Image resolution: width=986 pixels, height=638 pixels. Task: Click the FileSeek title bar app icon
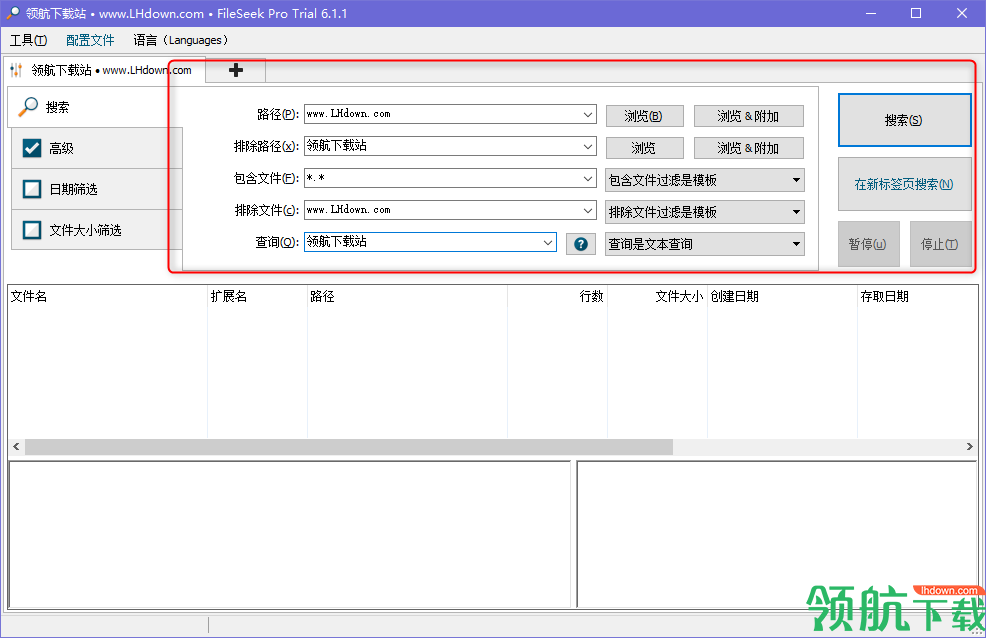coord(13,13)
